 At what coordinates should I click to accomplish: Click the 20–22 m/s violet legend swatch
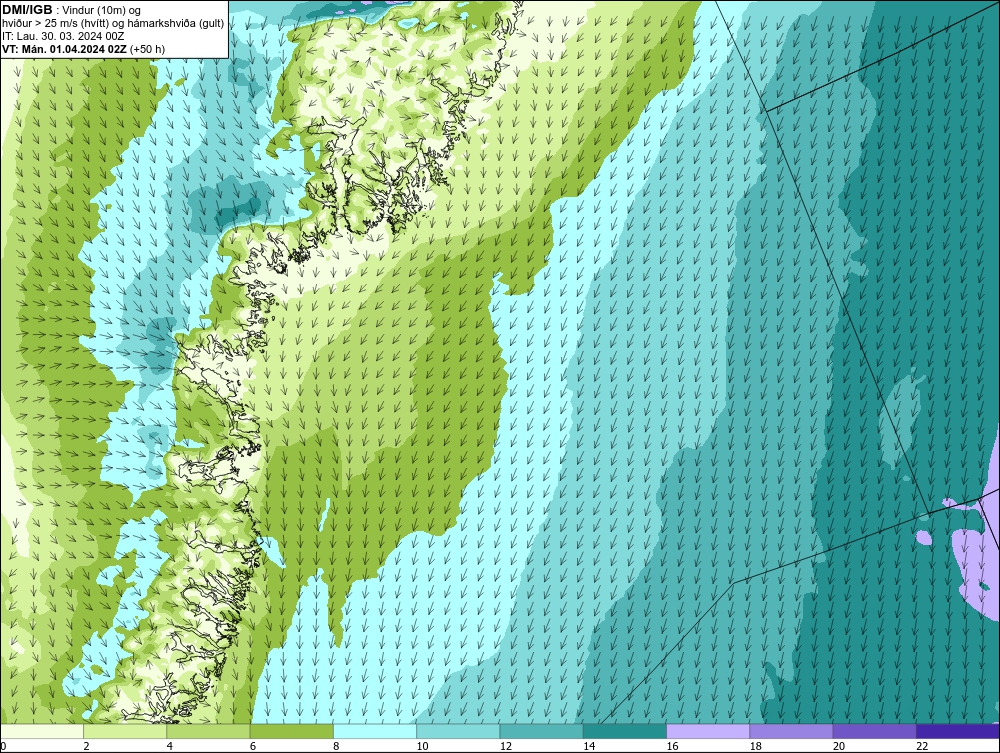click(x=874, y=731)
